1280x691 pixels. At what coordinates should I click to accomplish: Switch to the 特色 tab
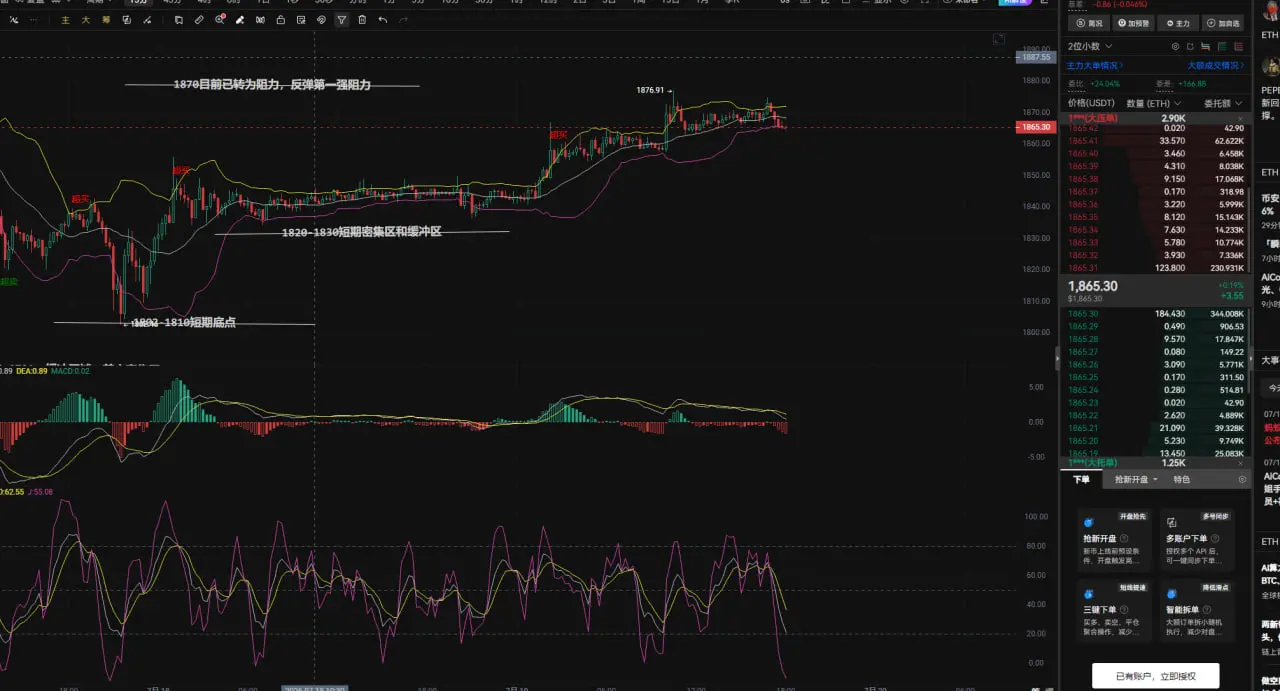[1182, 480]
